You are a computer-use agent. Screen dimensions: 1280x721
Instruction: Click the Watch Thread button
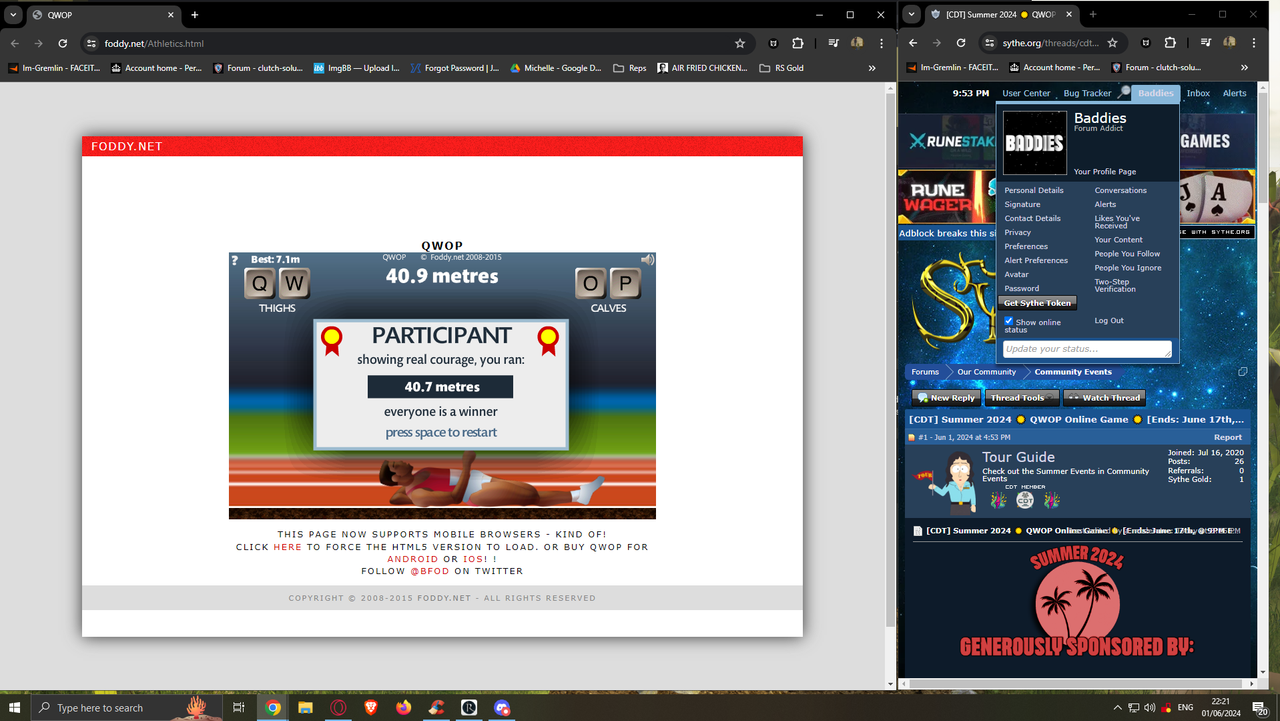(1103, 398)
